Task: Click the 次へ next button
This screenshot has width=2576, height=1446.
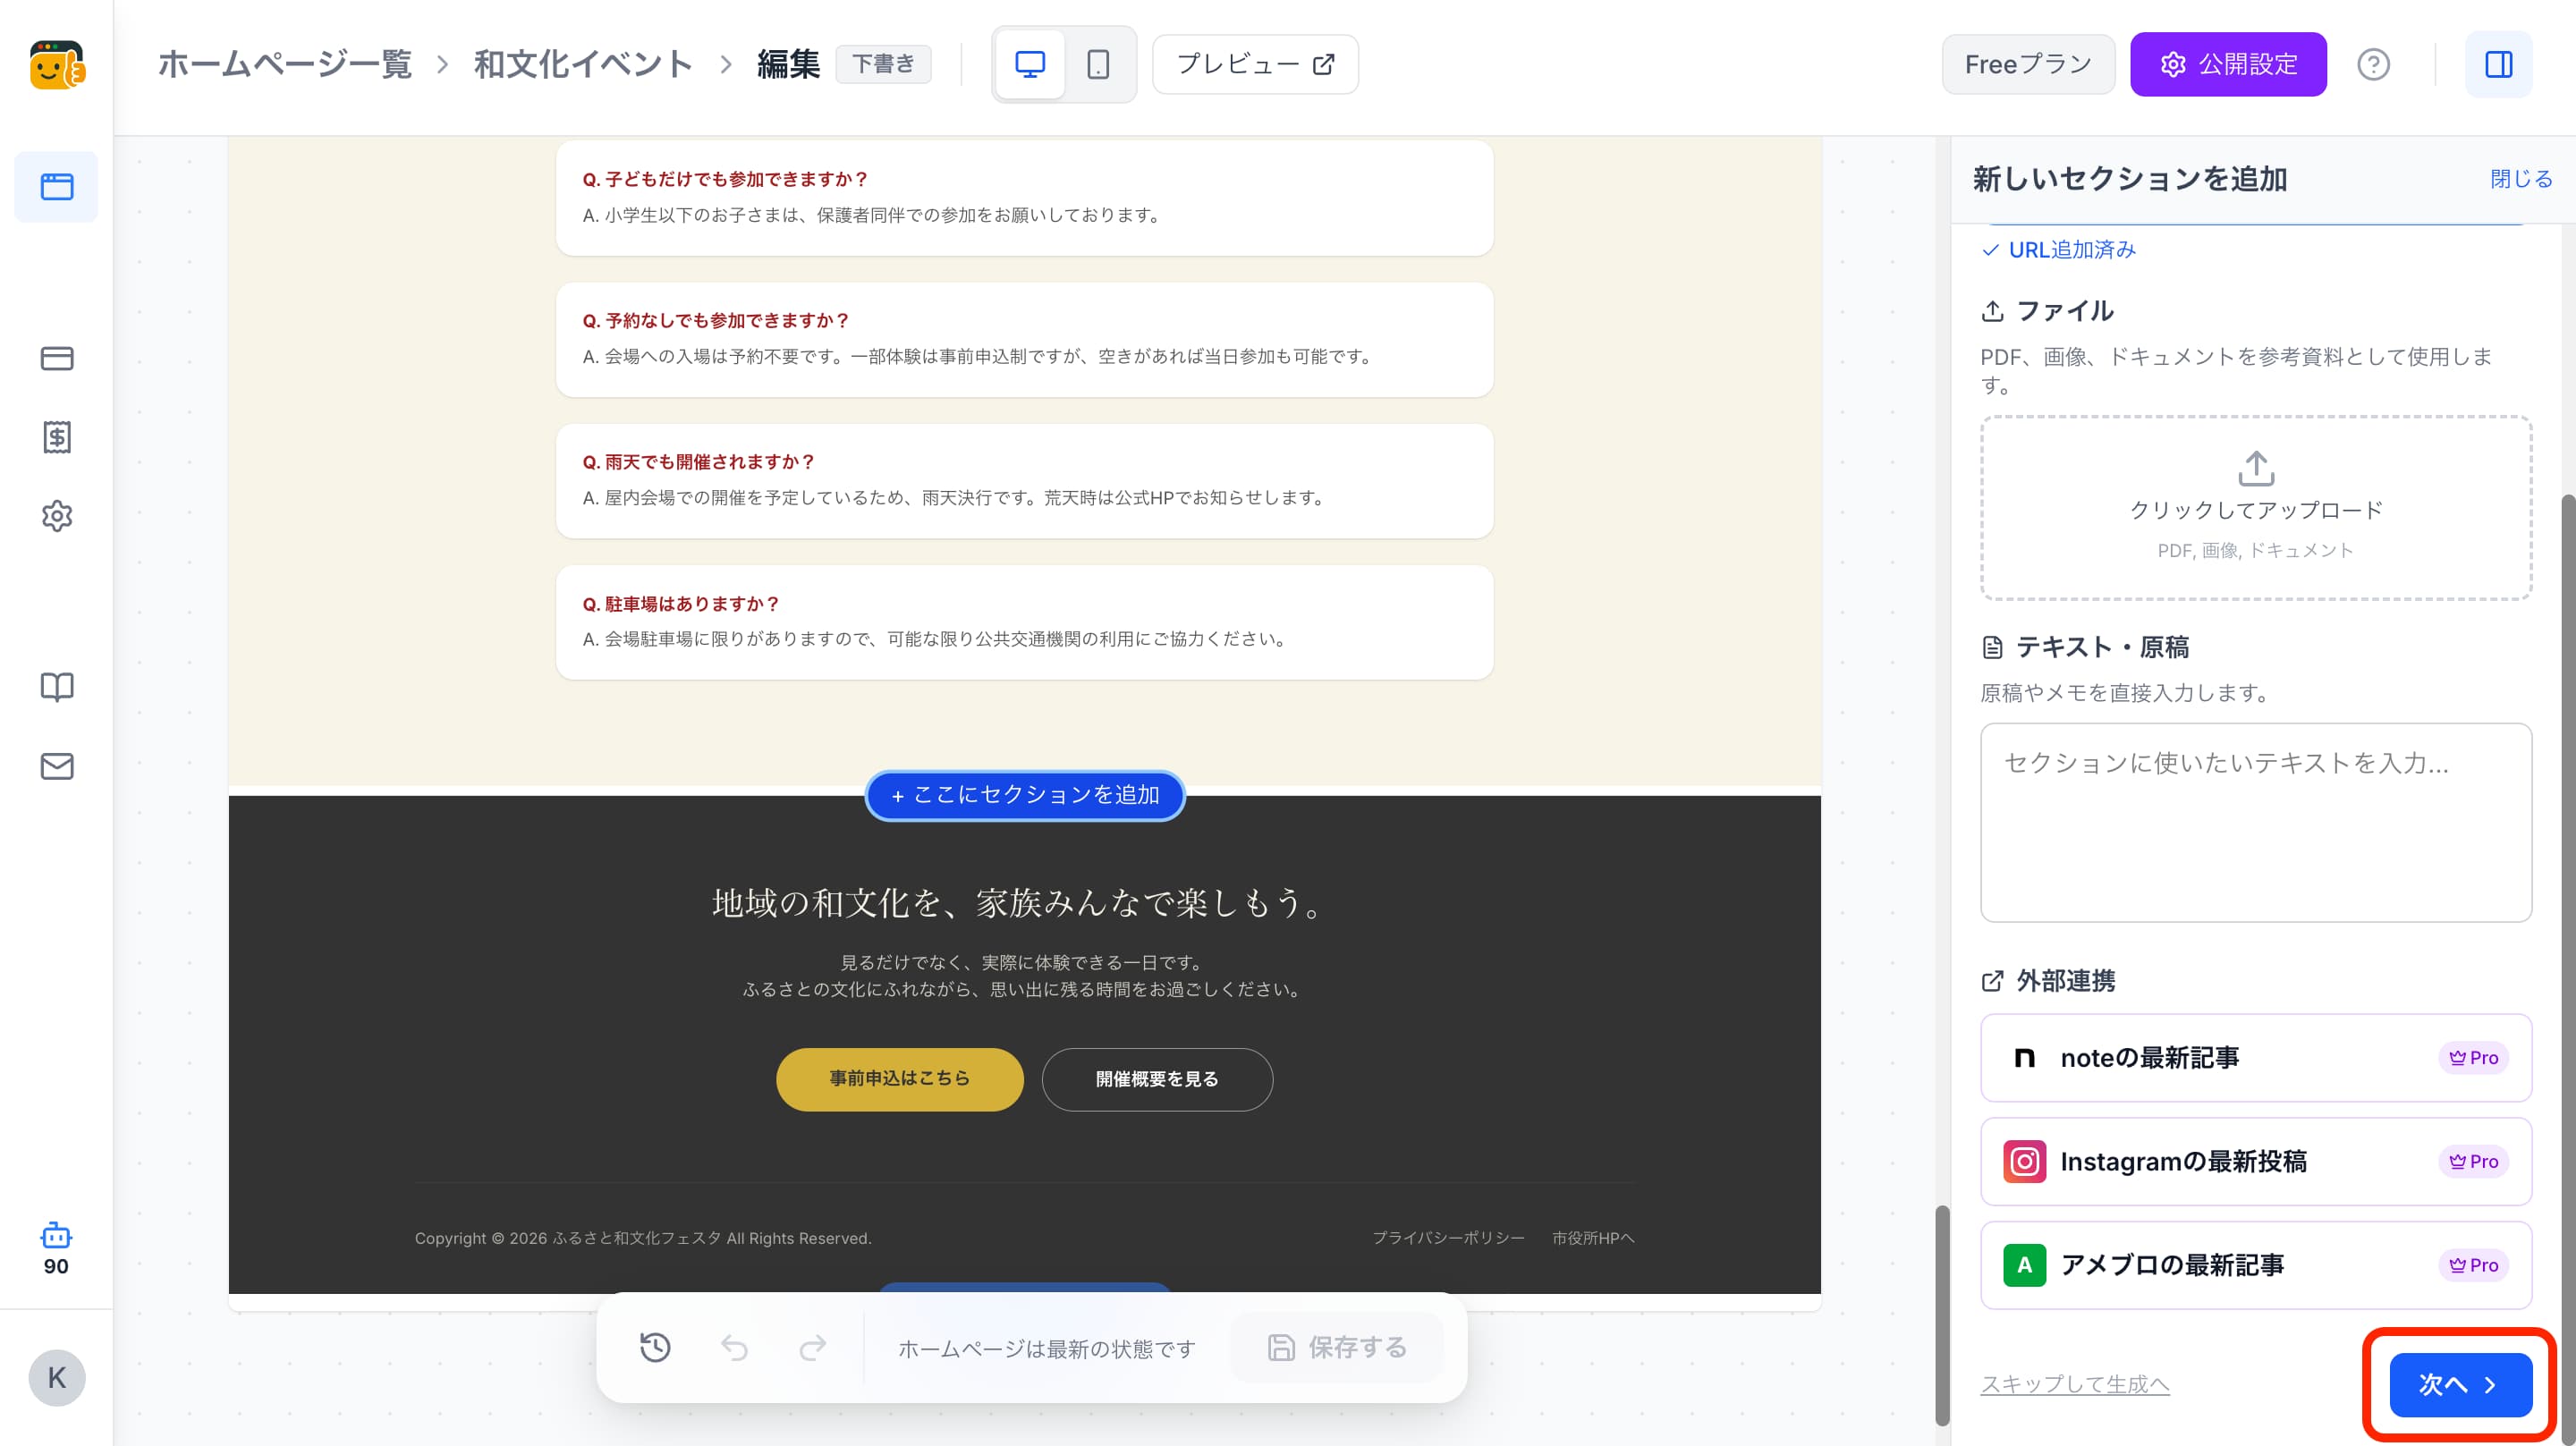Action: coord(2460,1385)
